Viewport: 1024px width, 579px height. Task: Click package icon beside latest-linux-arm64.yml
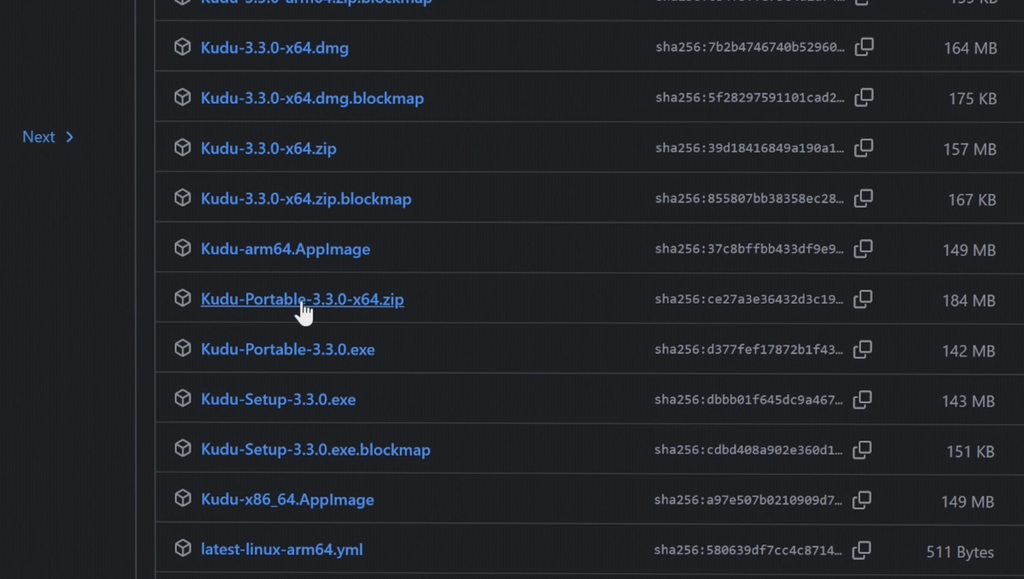[183, 548]
